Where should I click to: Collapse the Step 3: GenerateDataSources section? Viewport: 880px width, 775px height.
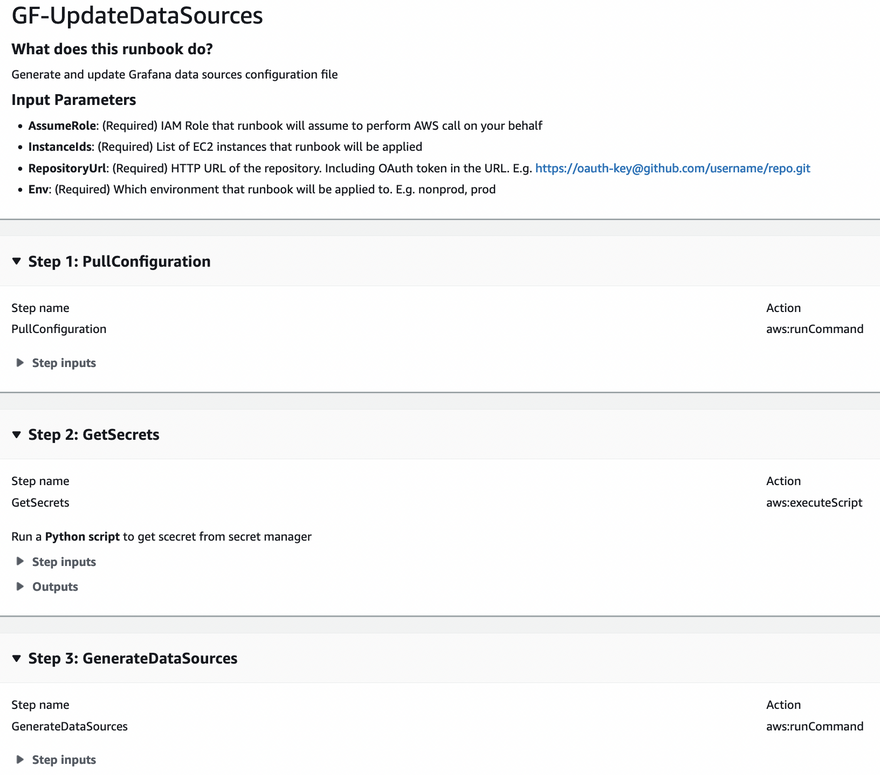pos(17,659)
